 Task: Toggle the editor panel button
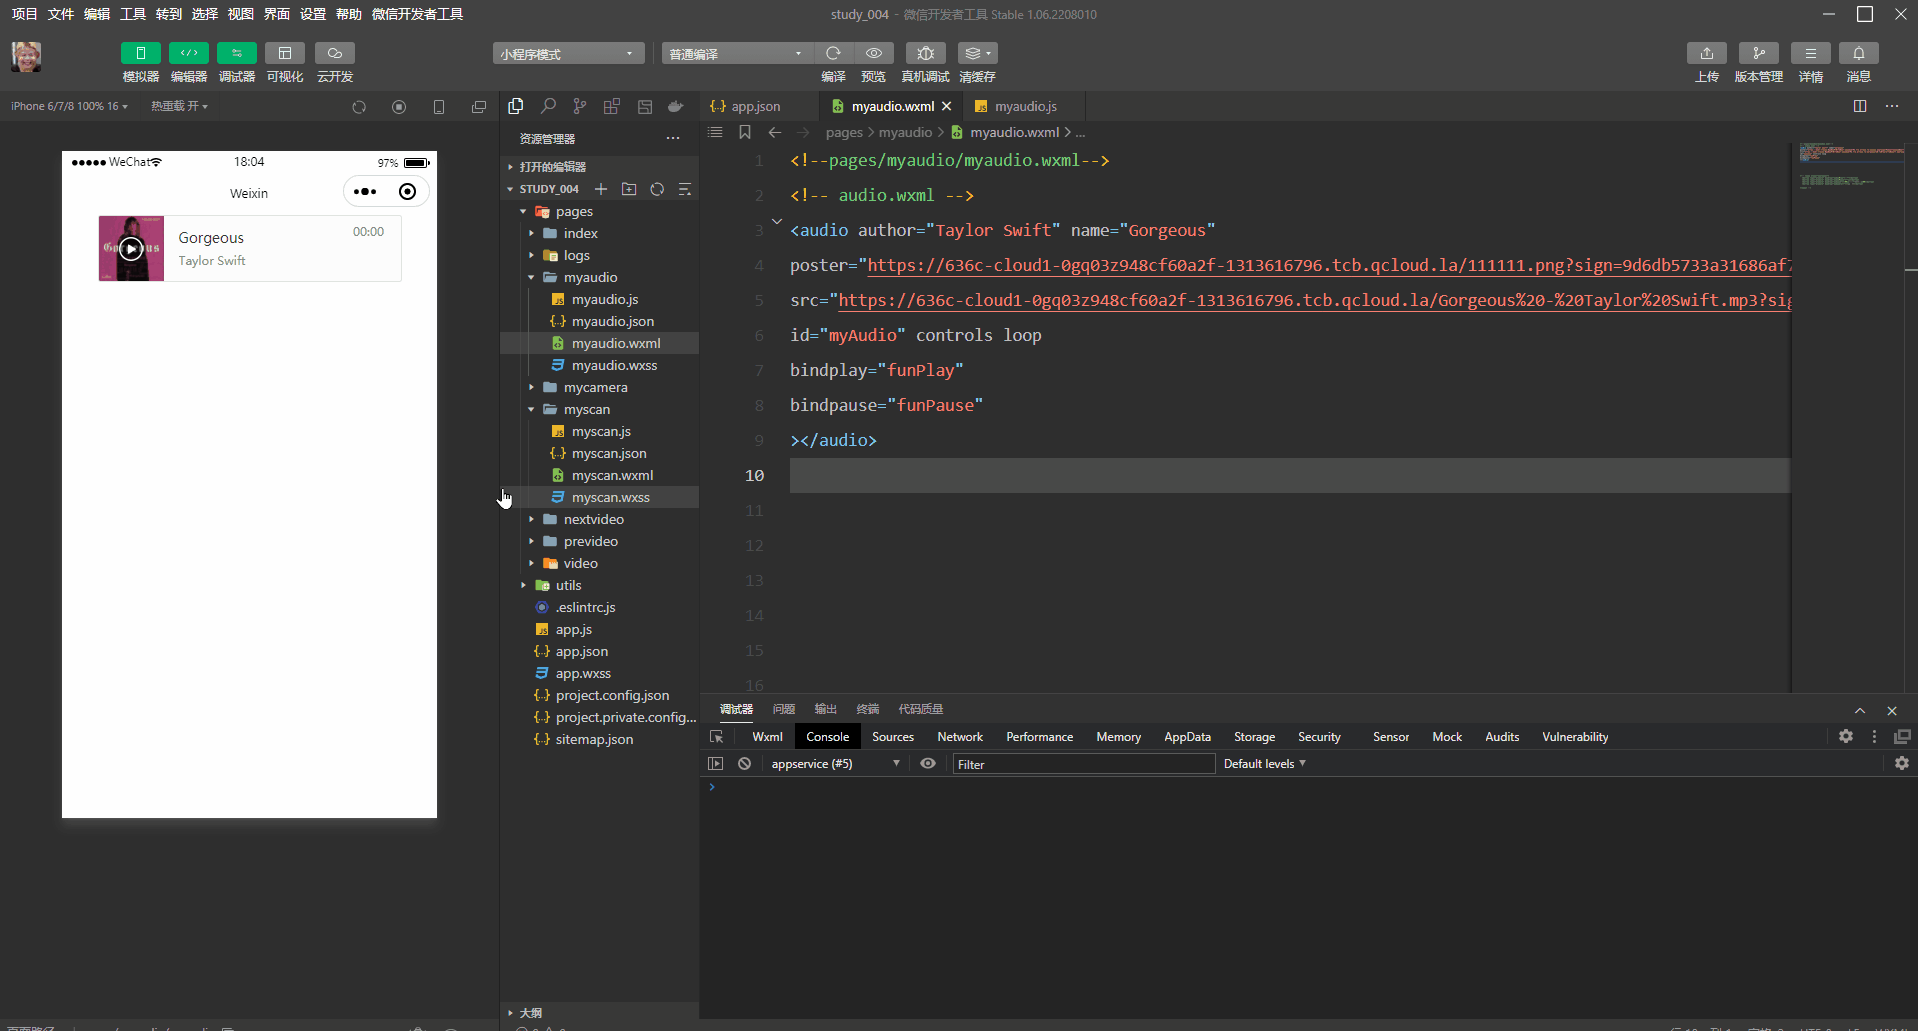pos(189,53)
